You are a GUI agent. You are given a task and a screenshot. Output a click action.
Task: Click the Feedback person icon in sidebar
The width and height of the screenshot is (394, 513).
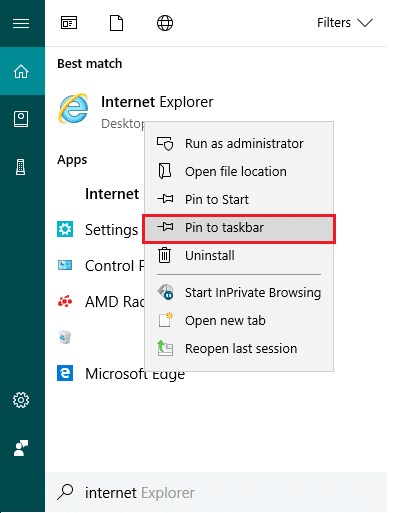point(21,448)
